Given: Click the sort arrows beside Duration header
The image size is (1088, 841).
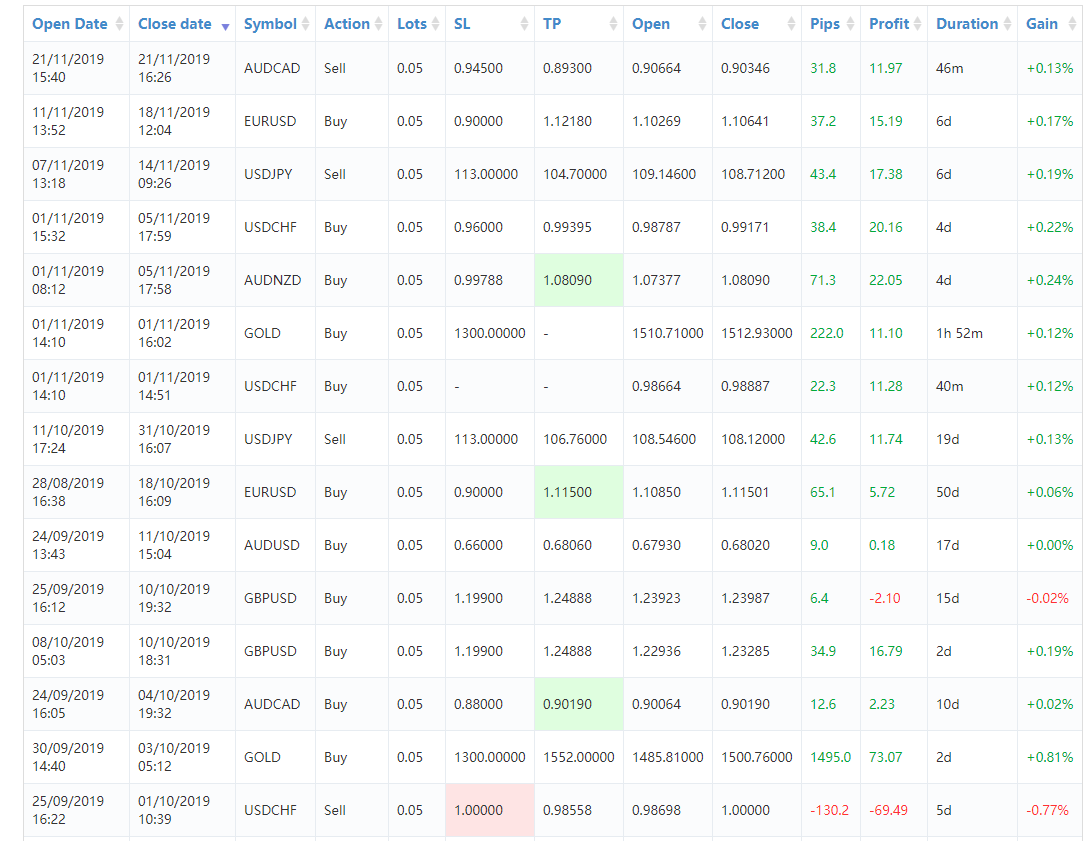Looking at the screenshot, I should pyautogui.click(x=1007, y=24).
